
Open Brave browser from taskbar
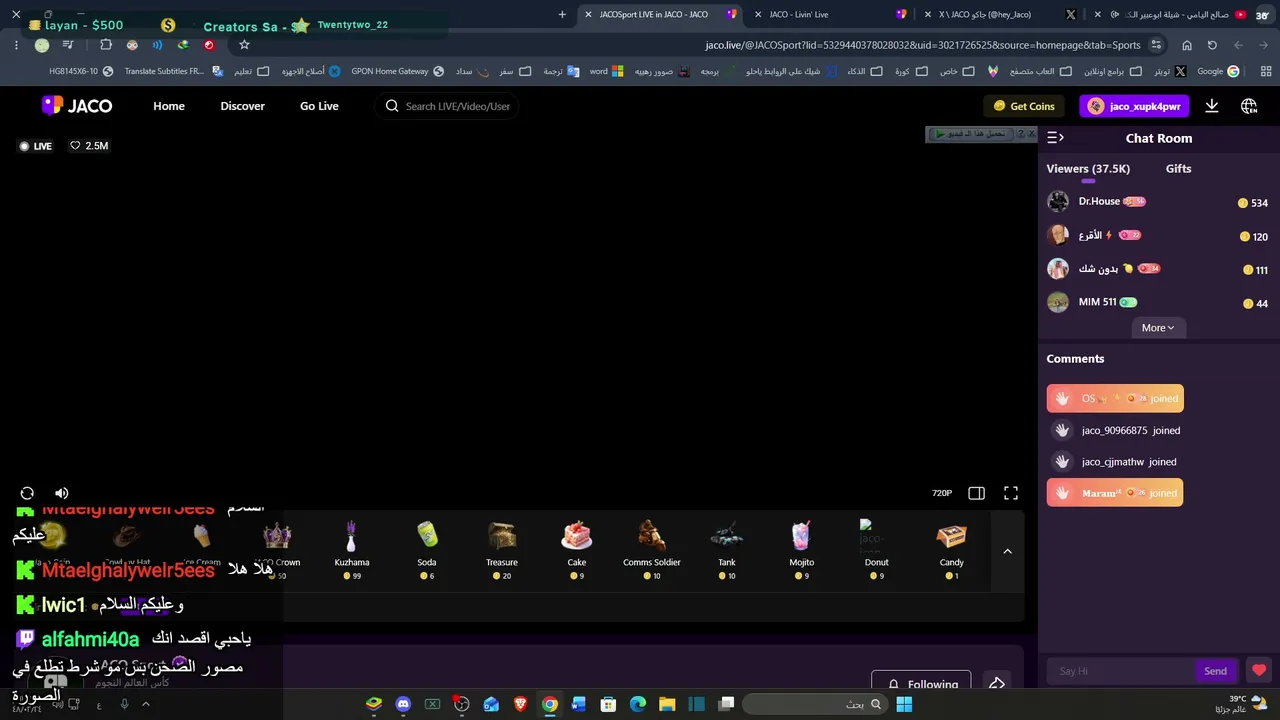click(x=520, y=704)
